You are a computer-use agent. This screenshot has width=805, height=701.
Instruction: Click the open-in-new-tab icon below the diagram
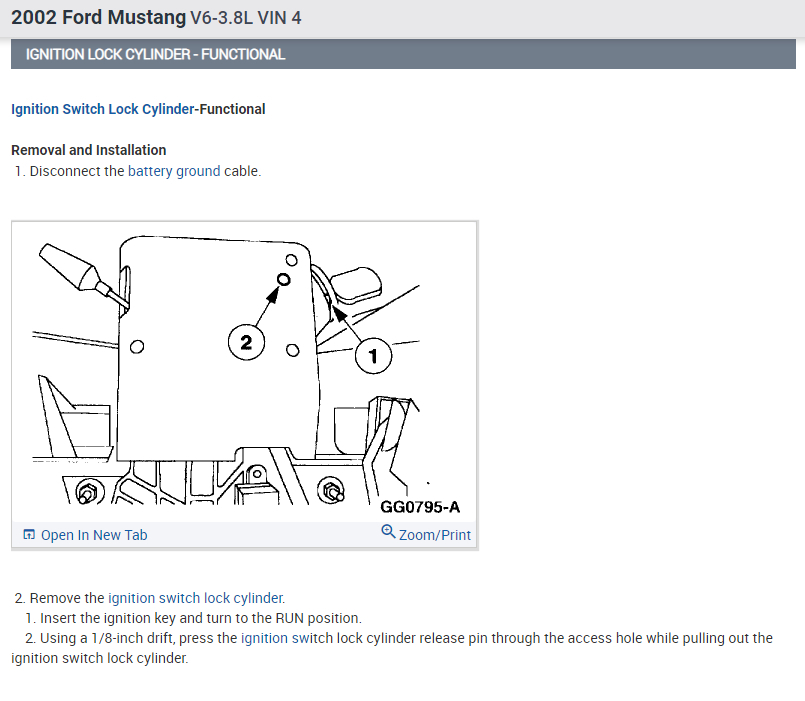(29, 535)
